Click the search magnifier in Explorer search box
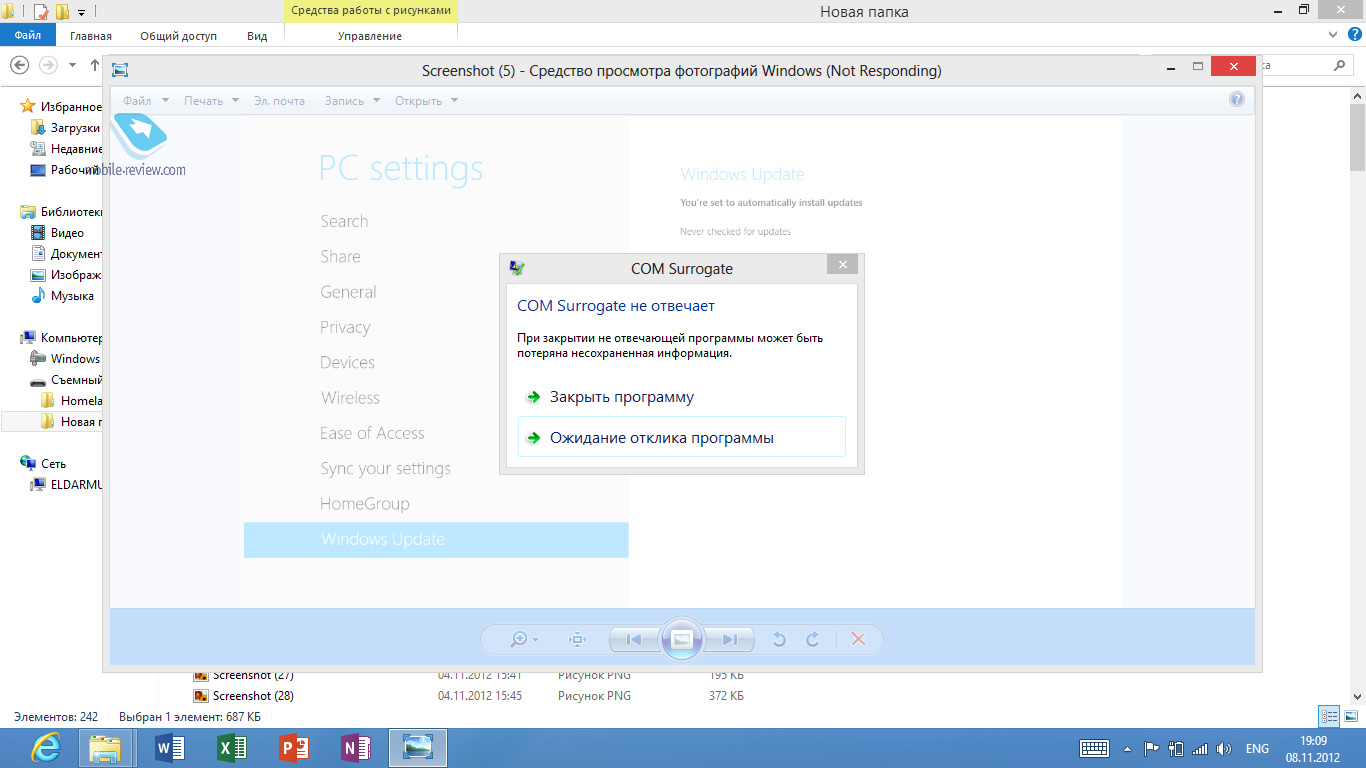Image resolution: width=1366 pixels, height=768 pixels. click(1340, 65)
